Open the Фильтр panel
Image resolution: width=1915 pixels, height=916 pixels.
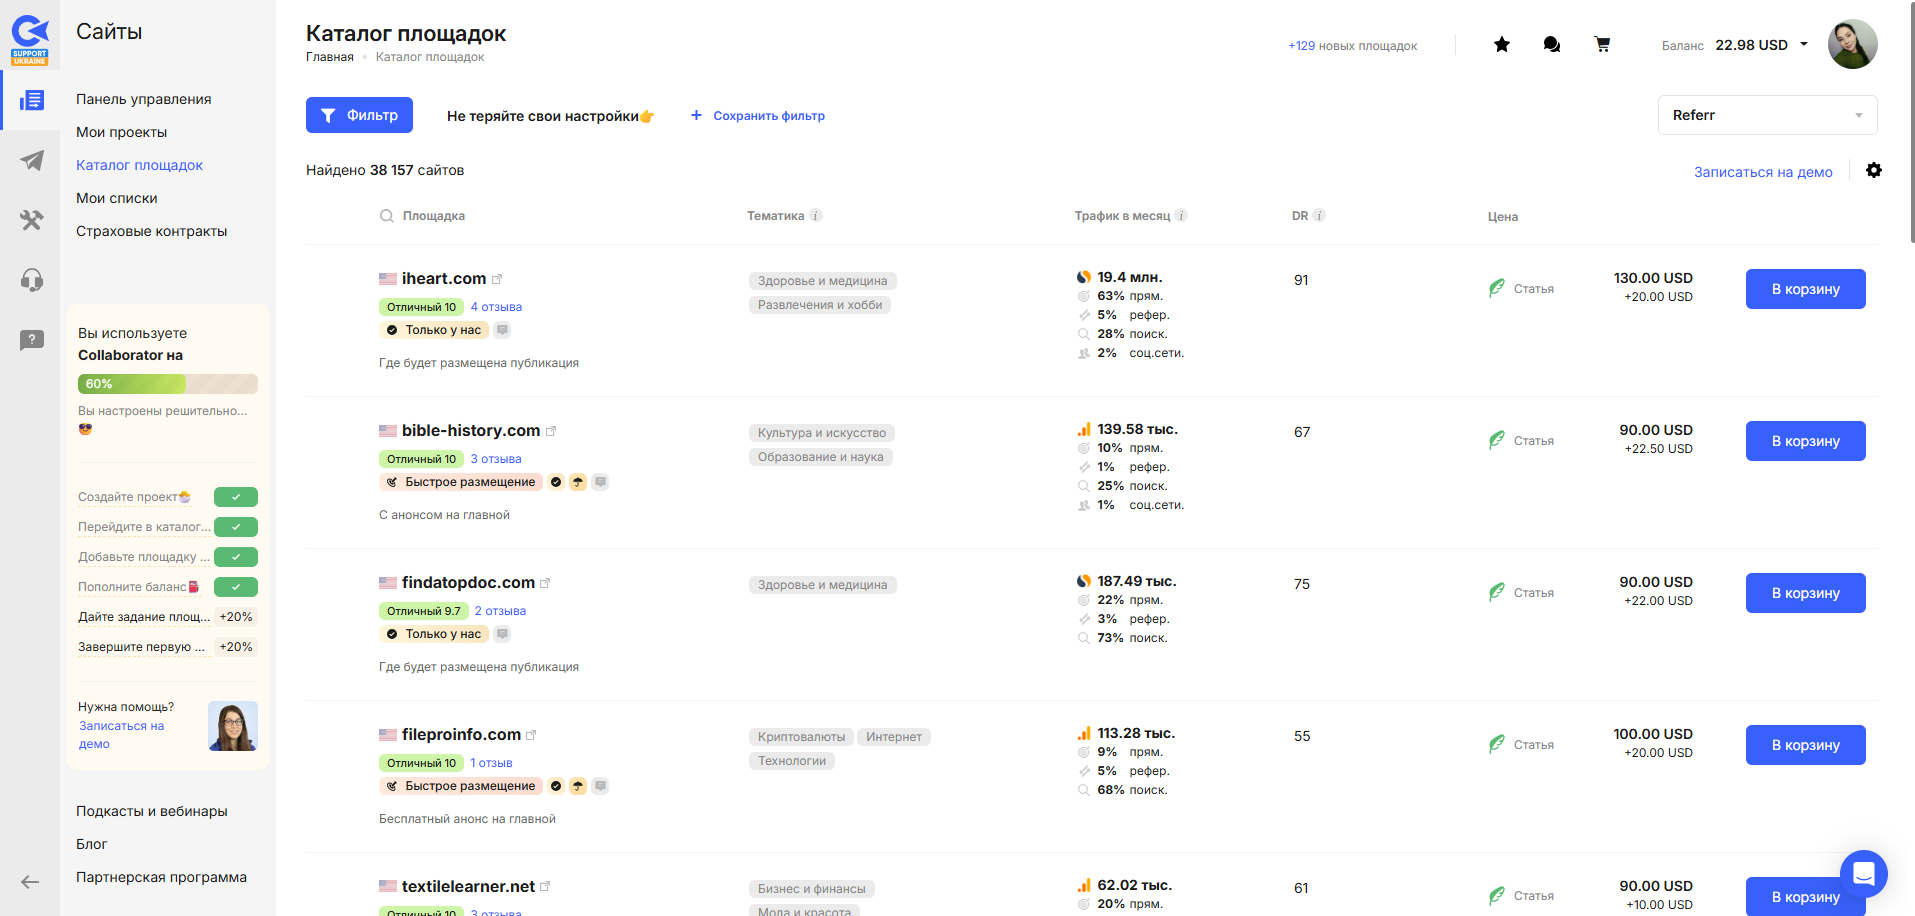pos(359,115)
